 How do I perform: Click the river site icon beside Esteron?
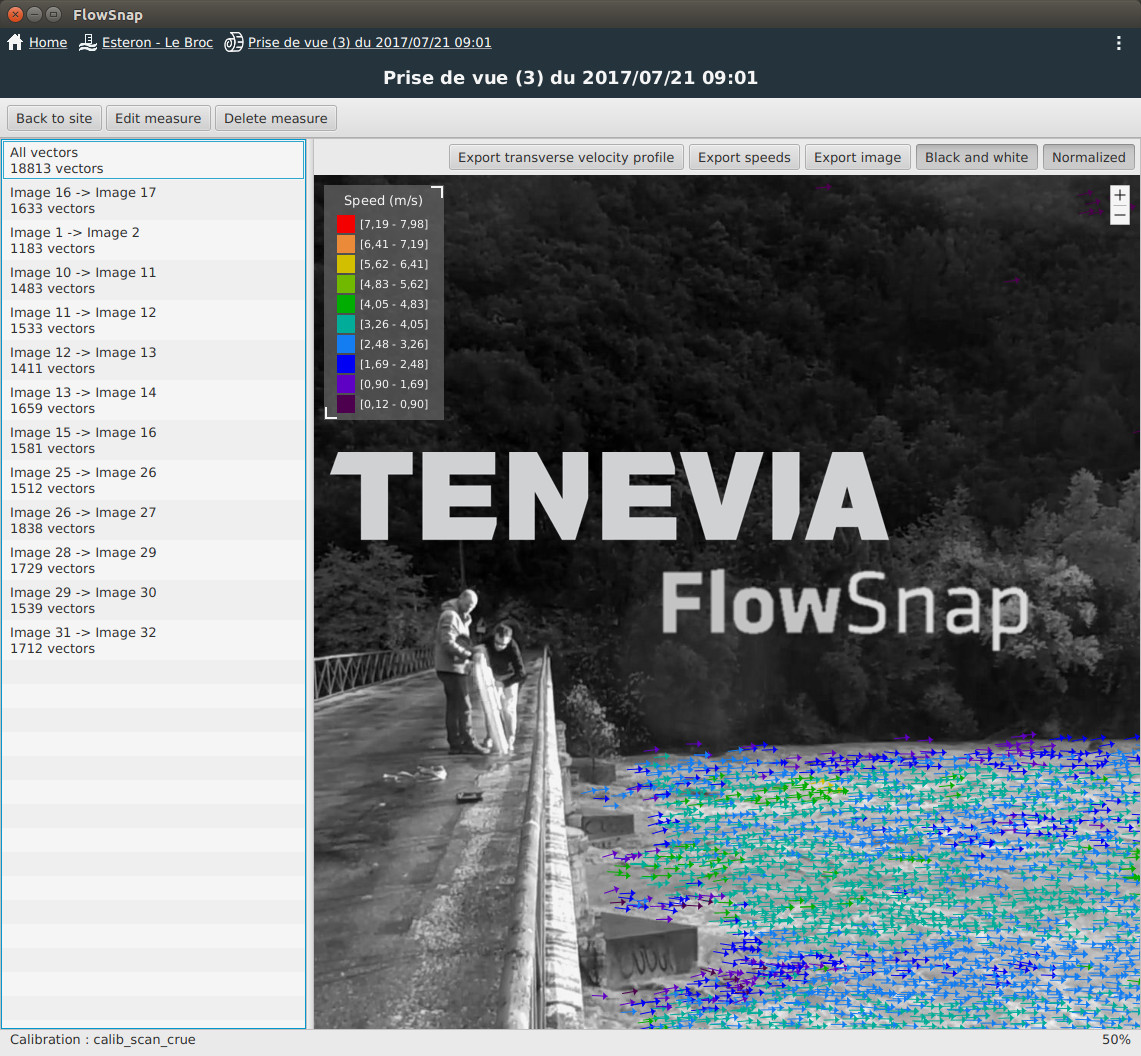click(x=87, y=42)
